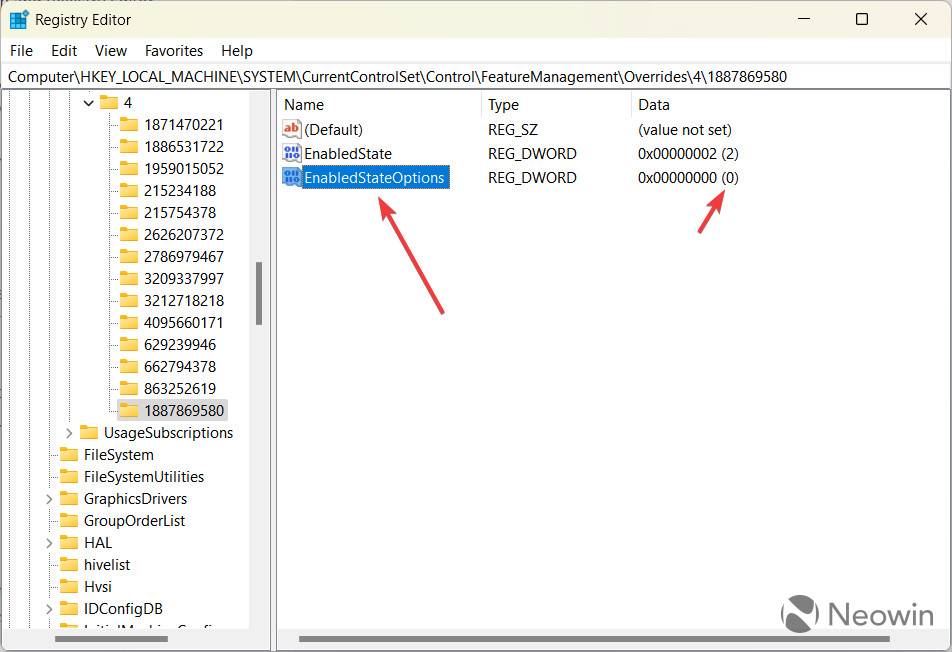Expand the UsageSubscriptions key
The height and width of the screenshot is (652, 952).
click(69, 433)
